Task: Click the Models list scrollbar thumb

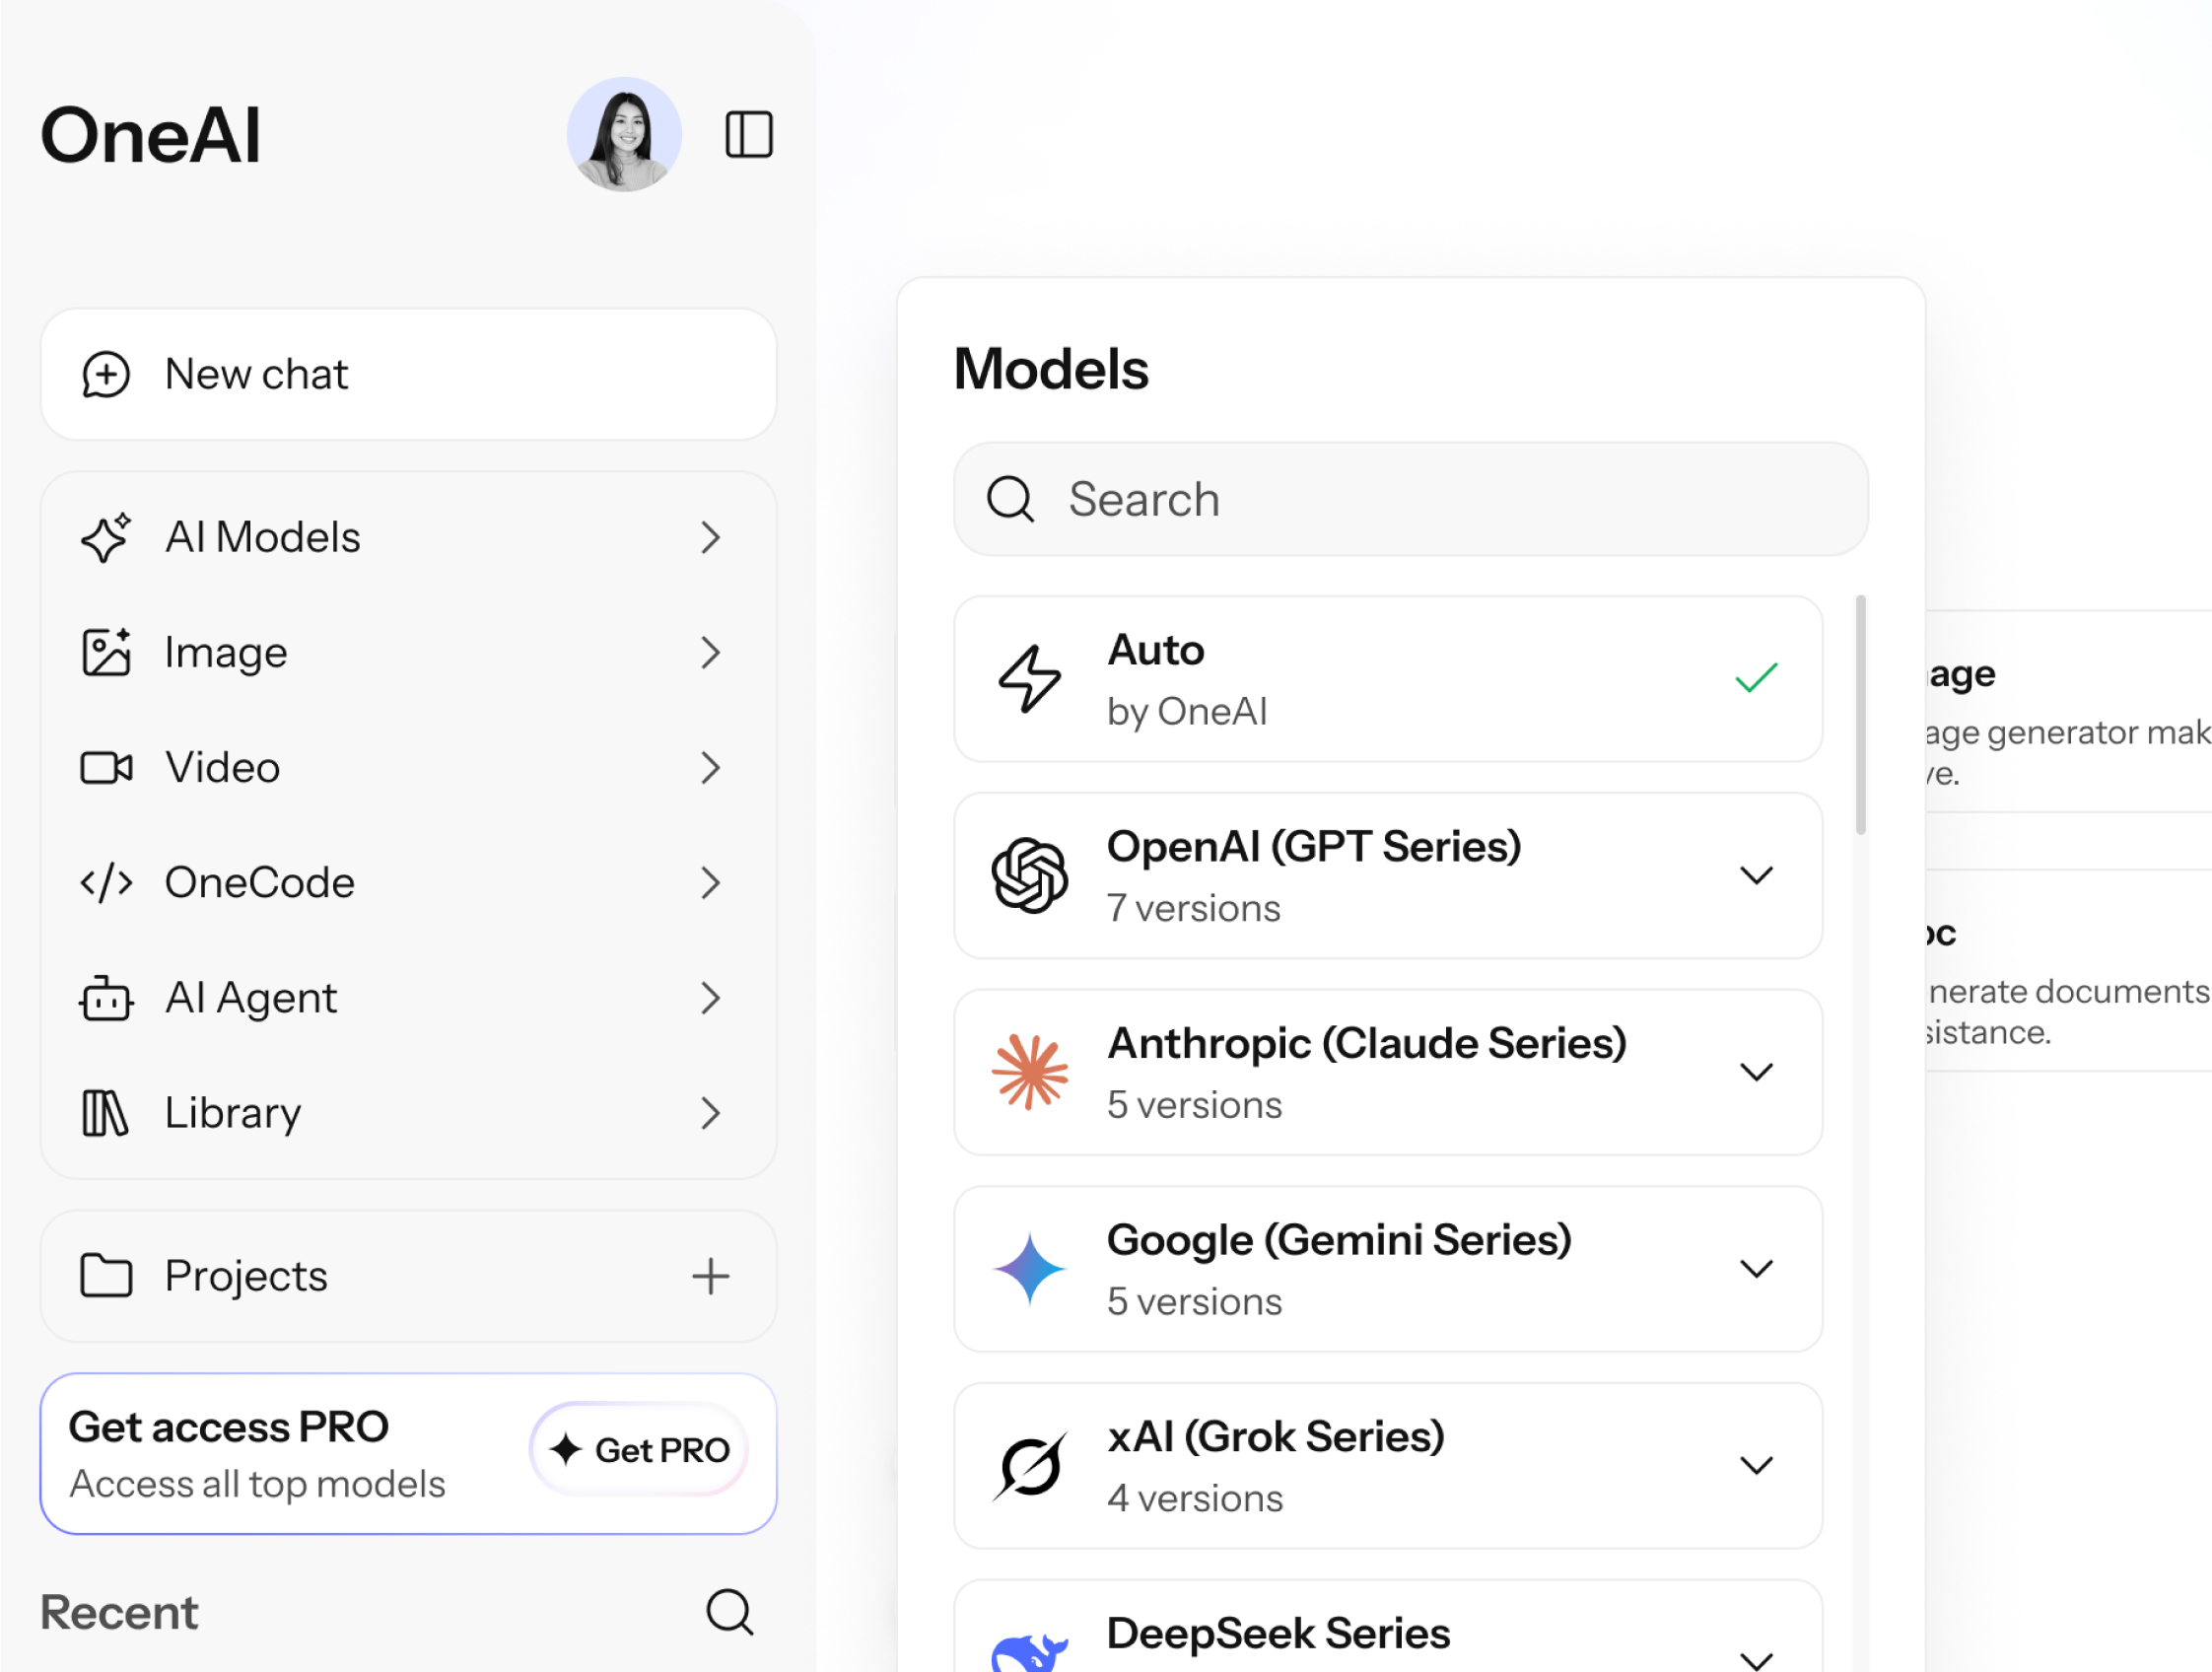Action: click(1860, 715)
